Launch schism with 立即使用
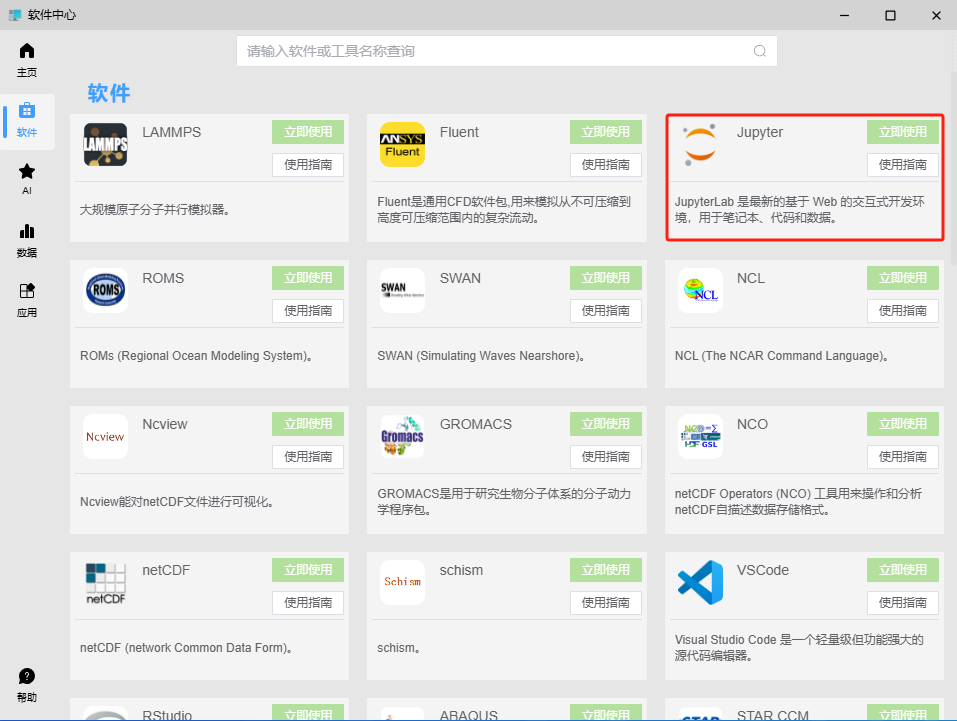This screenshot has width=957, height=721. pos(605,570)
